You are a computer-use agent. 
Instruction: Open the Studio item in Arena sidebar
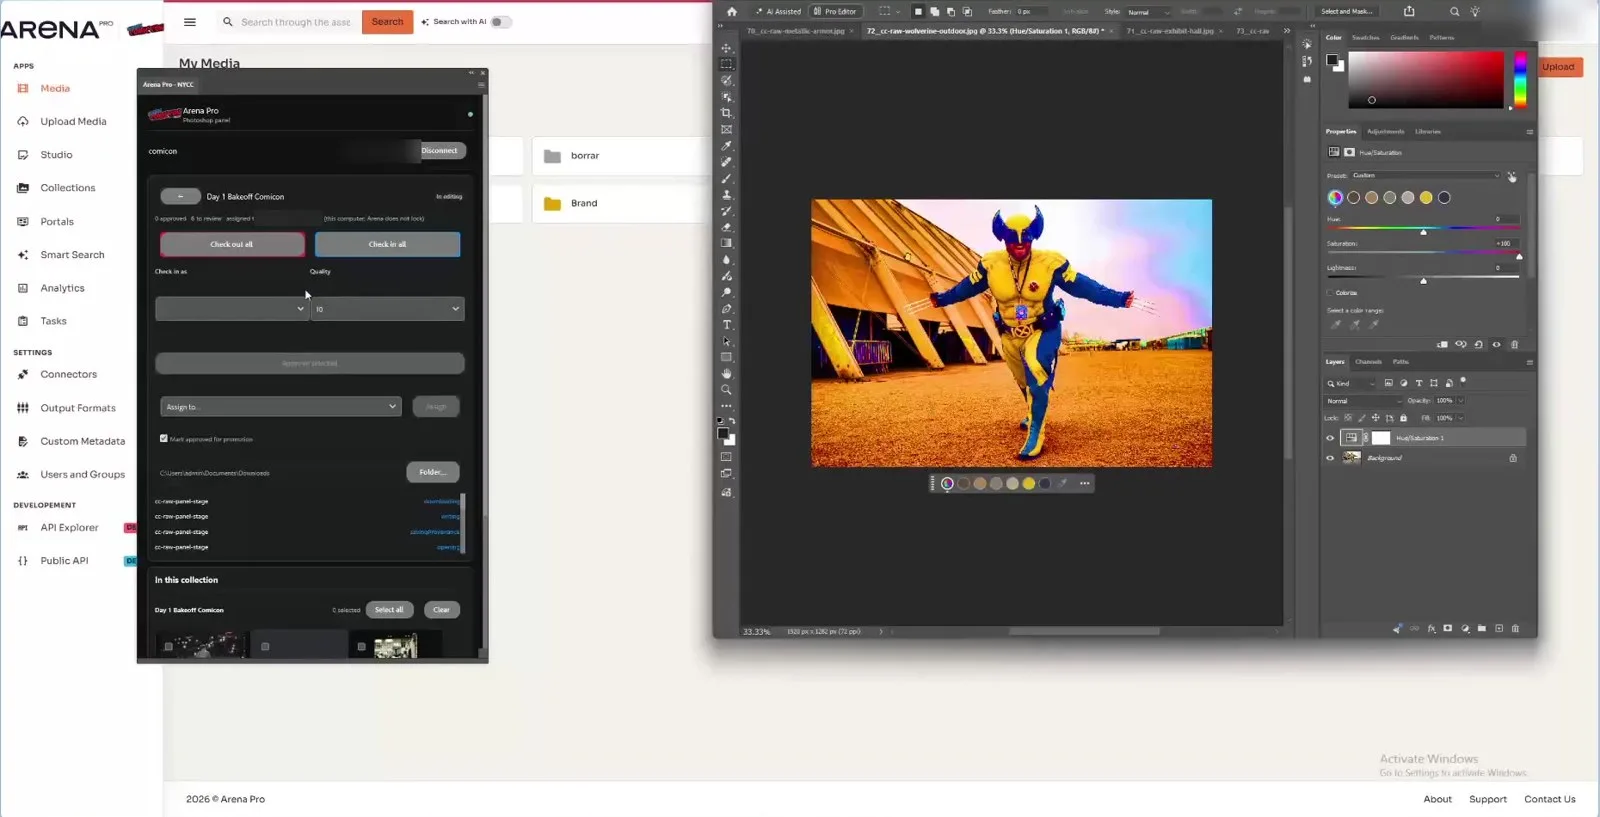[x=56, y=155]
